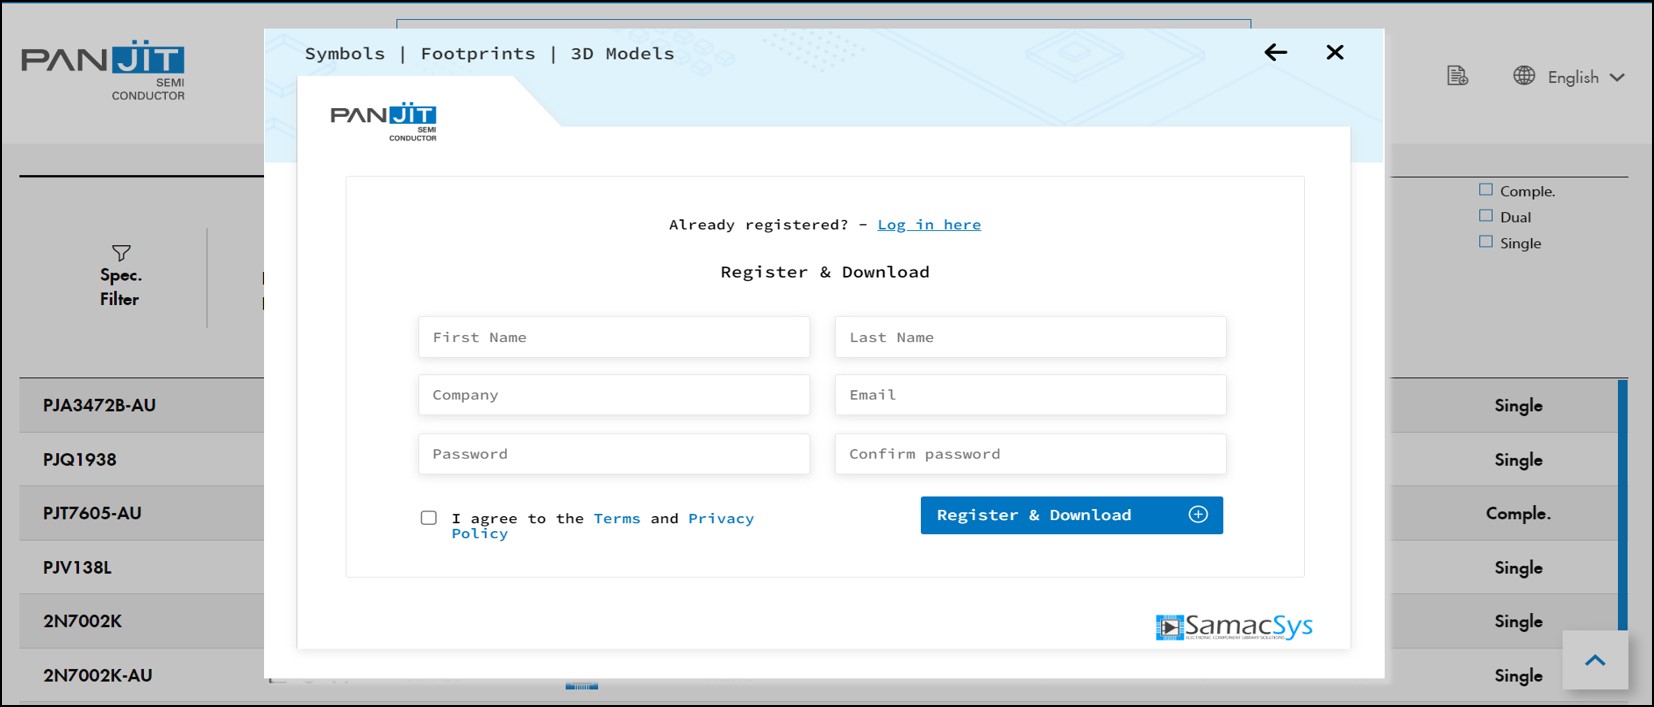Screen dimensions: 1654x707
Task: Click the scroll-to-top chevron button
Action: pyautogui.click(x=1595, y=660)
